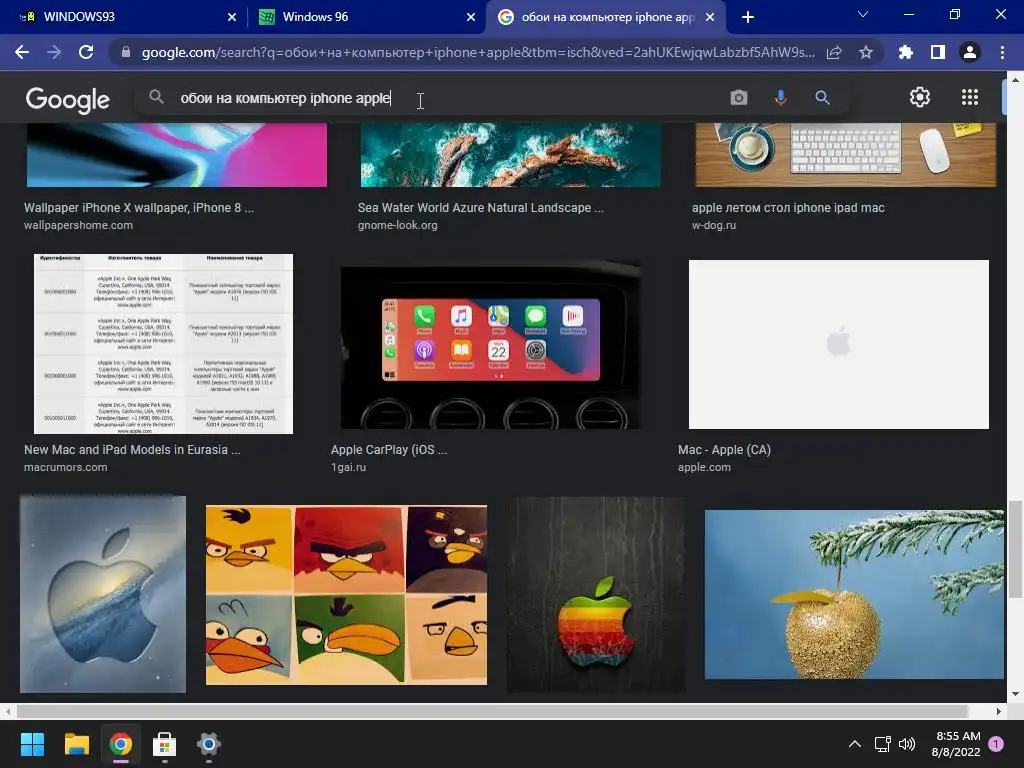Submit search with the blue magnifier
The height and width of the screenshot is (768, 1024).
[x=822, y=98]
